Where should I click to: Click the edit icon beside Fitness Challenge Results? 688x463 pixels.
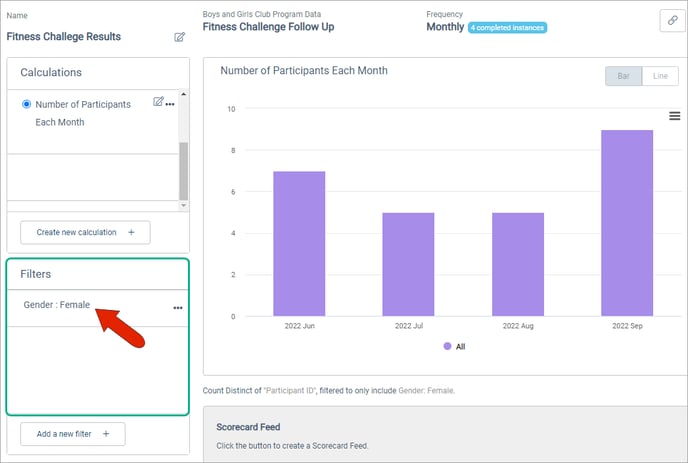coord(180,37)
